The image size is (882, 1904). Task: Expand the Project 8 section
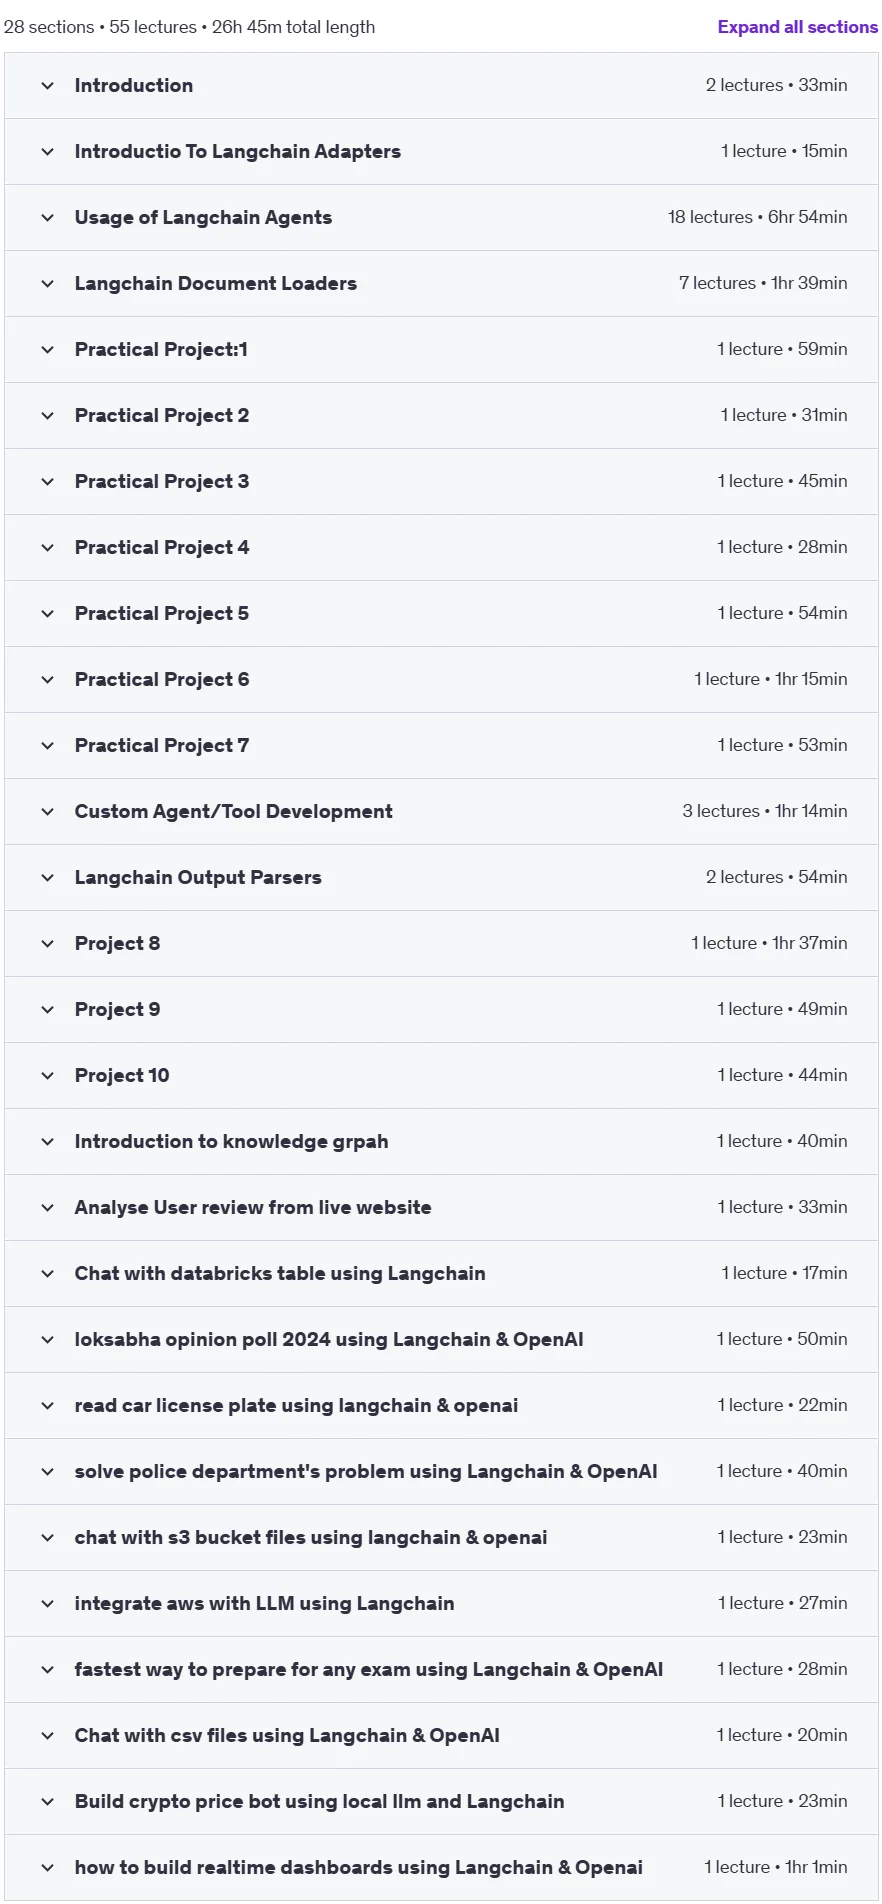click(441, 944)
